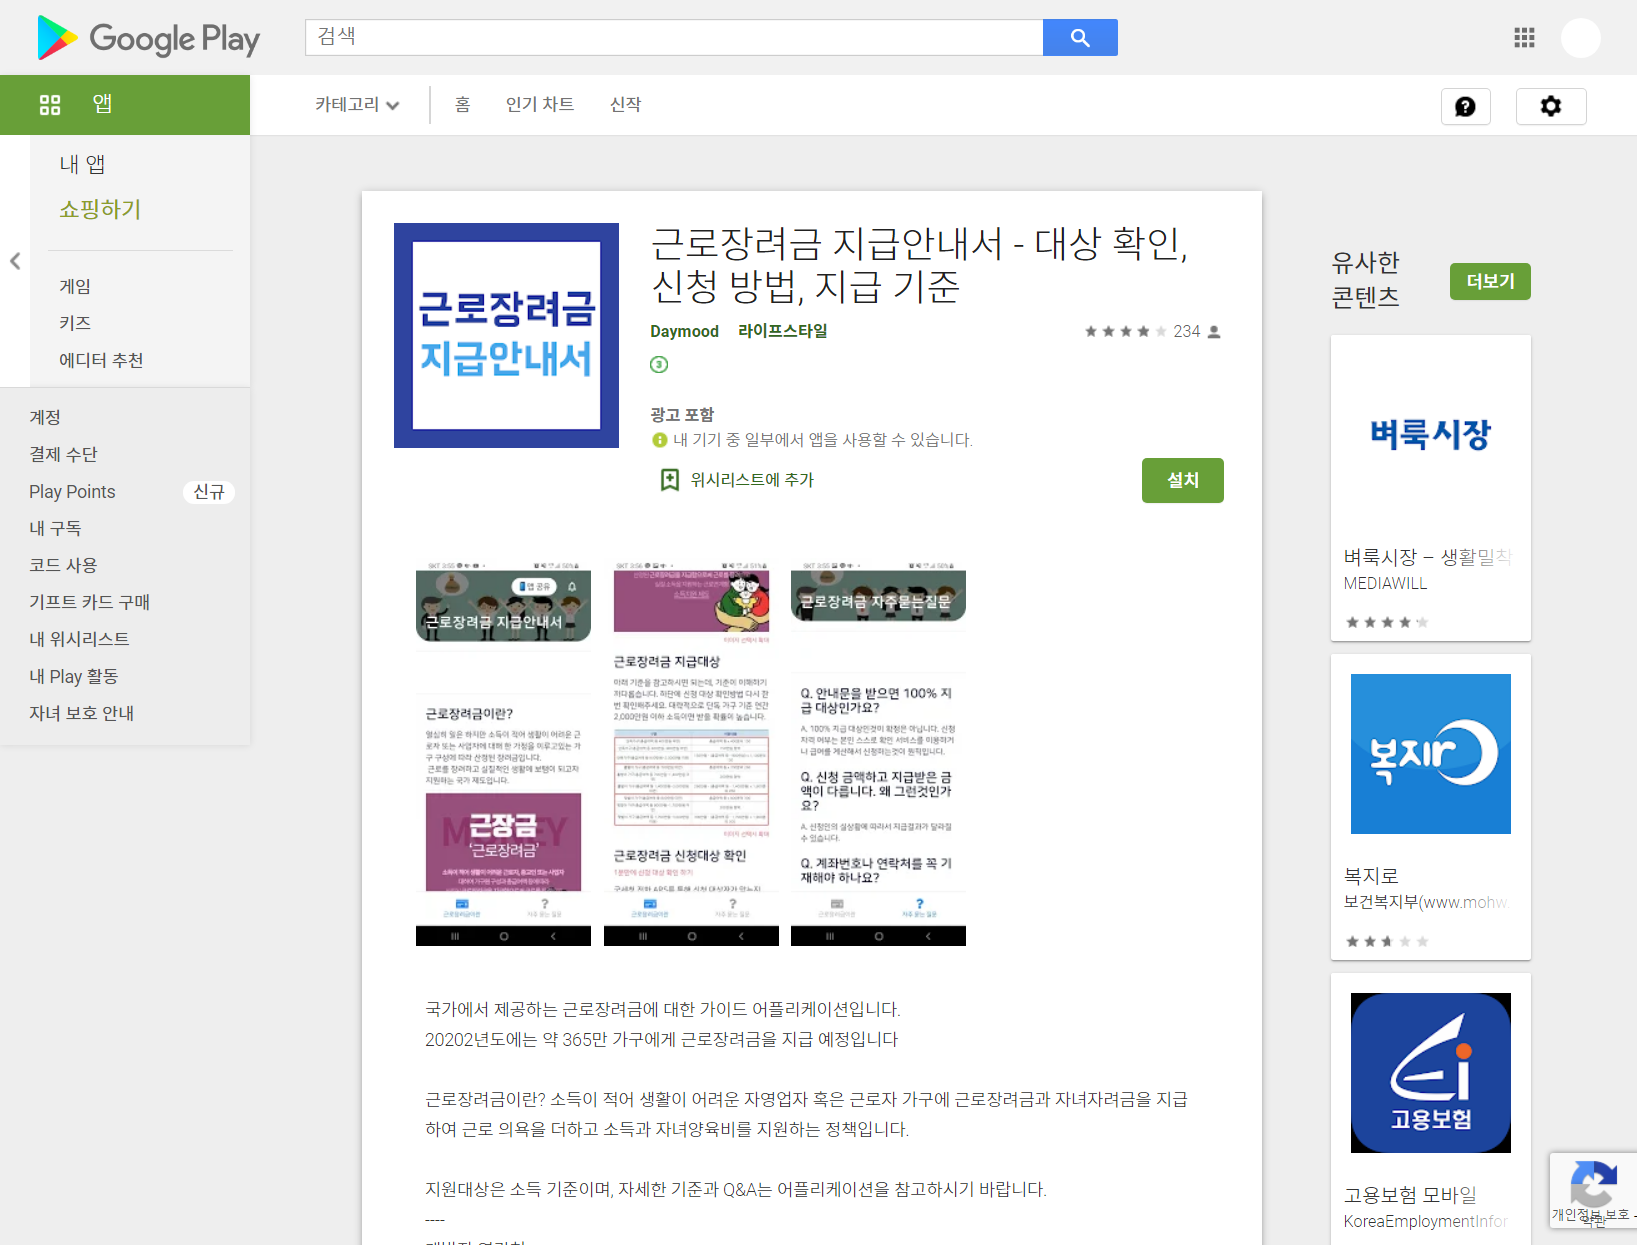Image resolution: width=1637 pixels, height=1245 pixels.
Task: Select 쇼핑하기 in sidebar
Action: [x=100, y=210]
